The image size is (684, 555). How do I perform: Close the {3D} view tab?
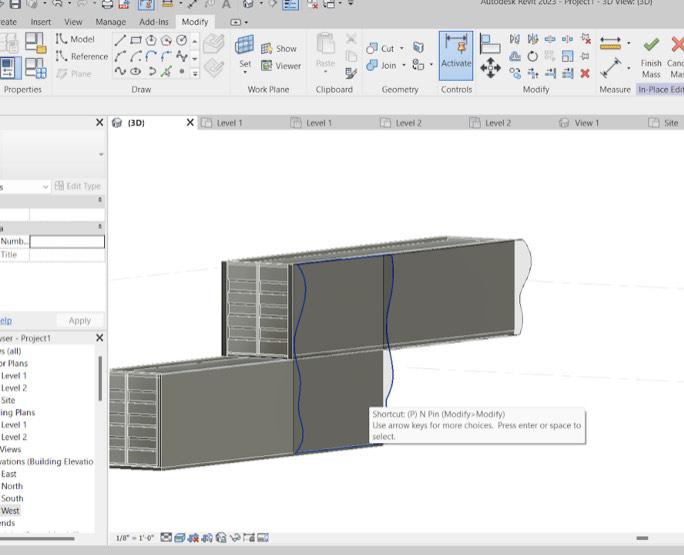pos(191,123)
